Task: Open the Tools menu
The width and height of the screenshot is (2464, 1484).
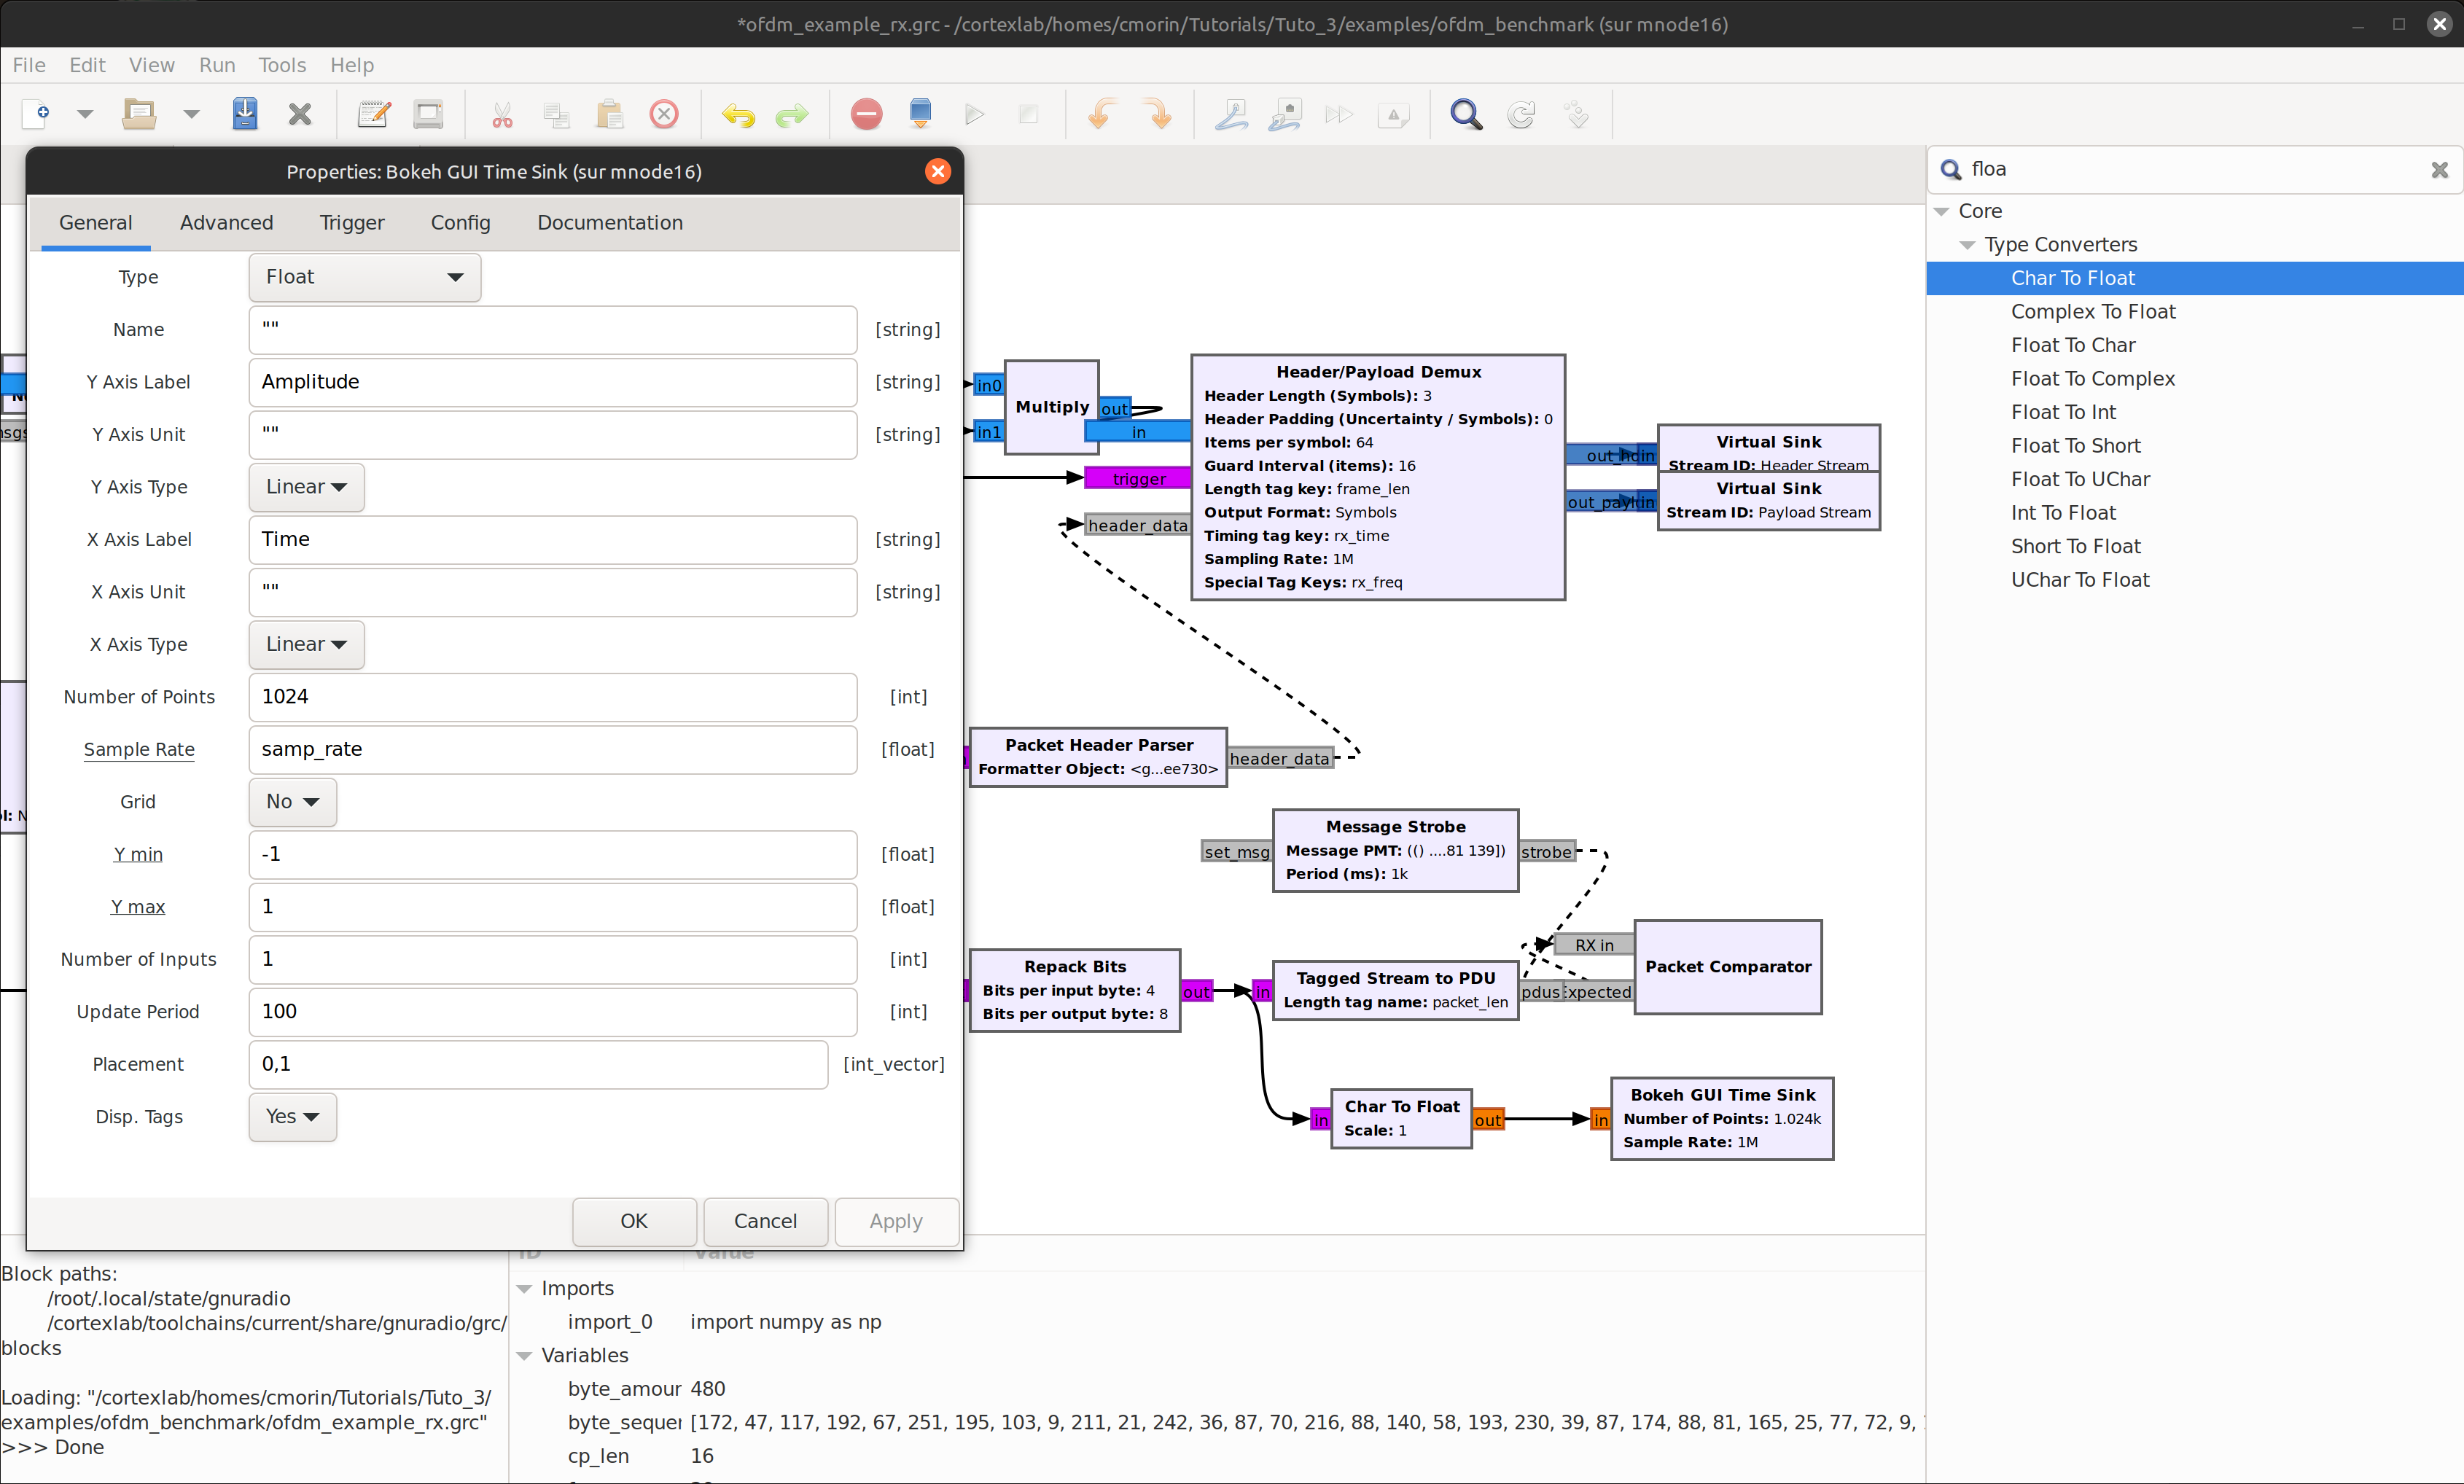Action: [282, 65]
